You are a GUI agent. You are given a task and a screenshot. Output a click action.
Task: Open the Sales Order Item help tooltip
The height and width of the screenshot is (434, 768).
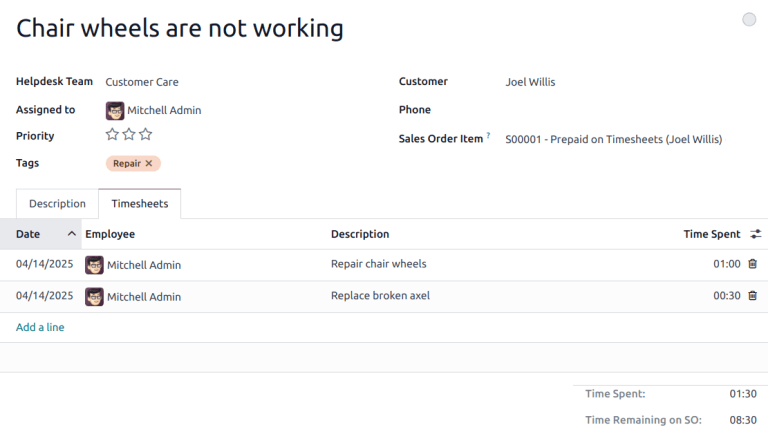click(x=489, y=135)
